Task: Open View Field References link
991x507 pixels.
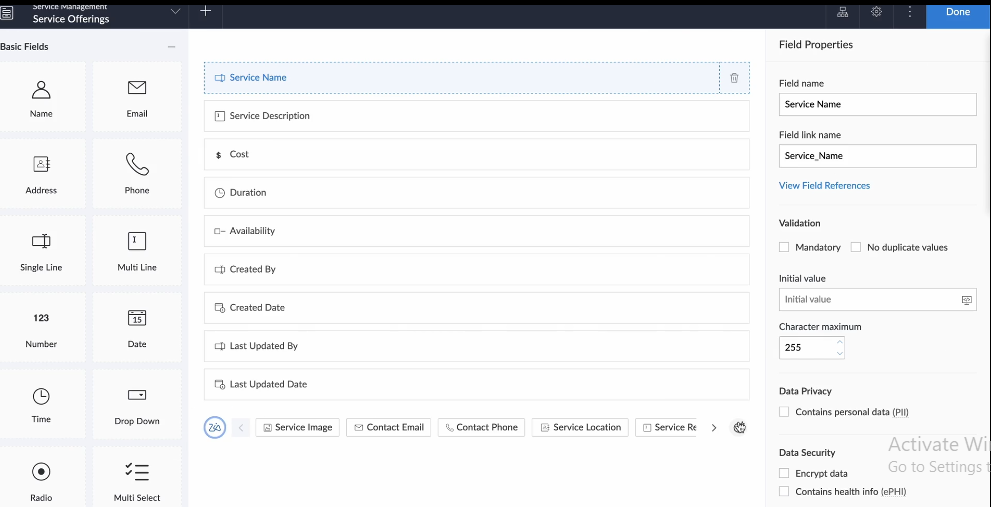Action: [824, 186]
